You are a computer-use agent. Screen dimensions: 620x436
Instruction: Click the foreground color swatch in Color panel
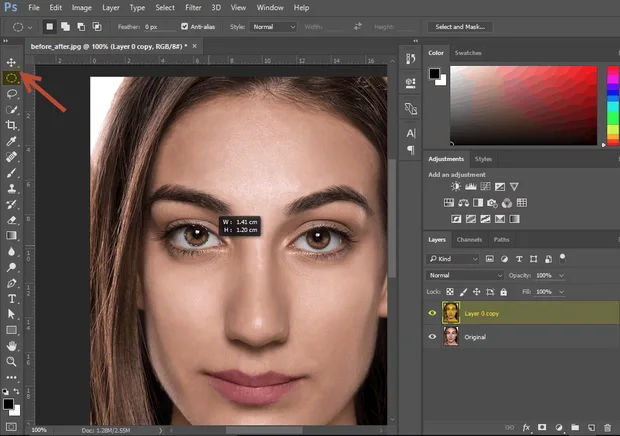coord(434,74)
